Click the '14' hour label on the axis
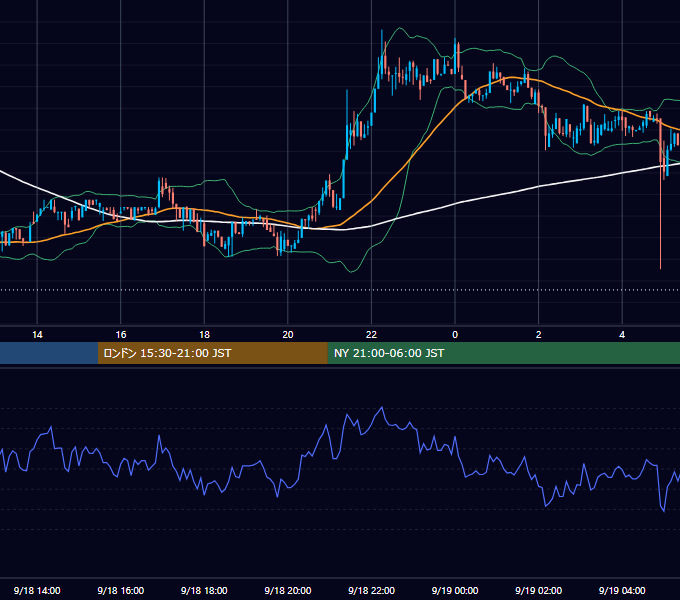This screenshot has width=680, height=600. tap(37, 335)
